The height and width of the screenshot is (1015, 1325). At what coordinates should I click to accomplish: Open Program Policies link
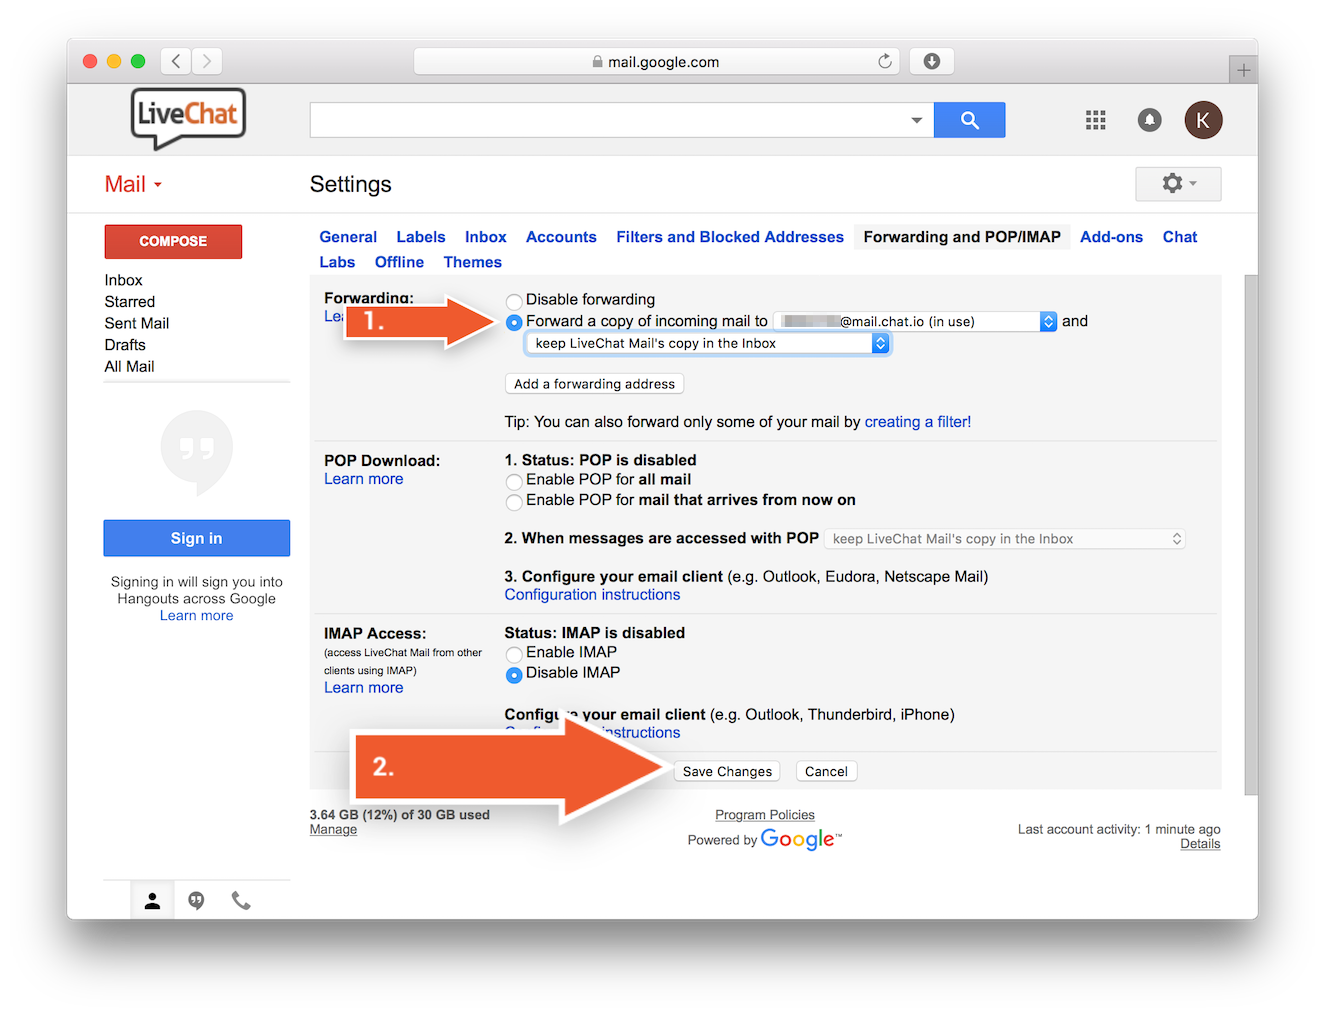pos(765,815)
